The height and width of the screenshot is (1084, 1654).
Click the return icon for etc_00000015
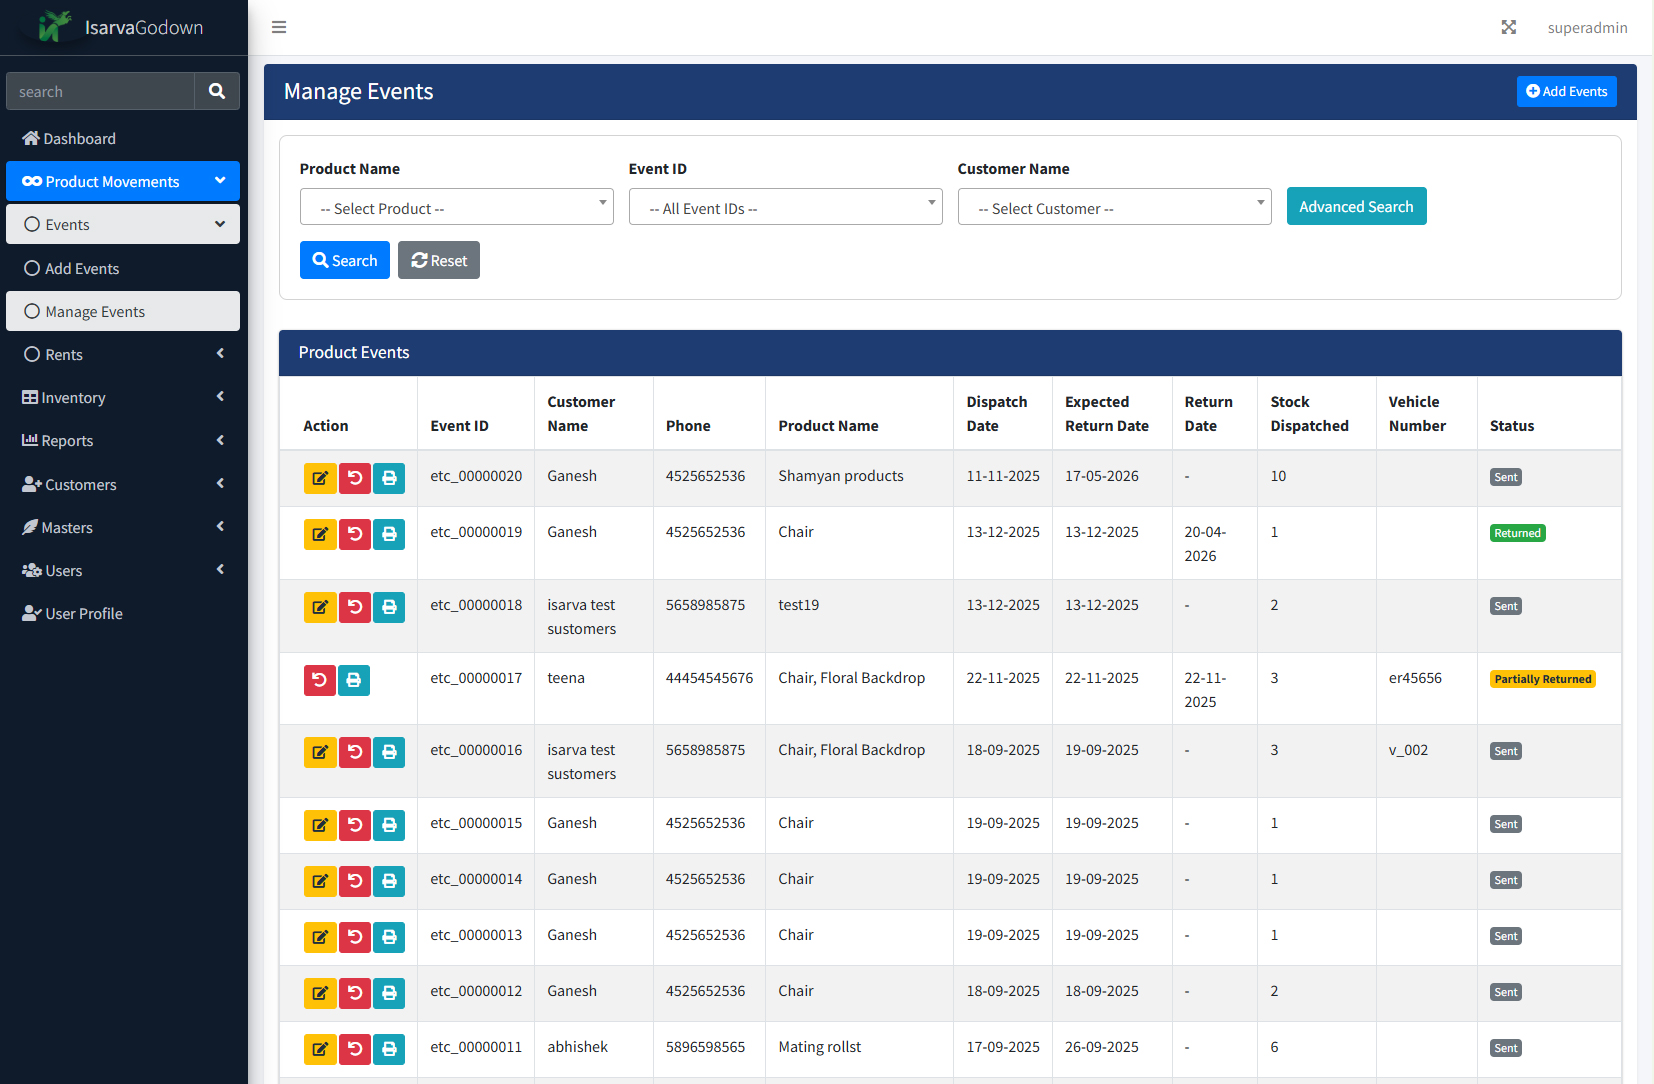coord(355,825)
